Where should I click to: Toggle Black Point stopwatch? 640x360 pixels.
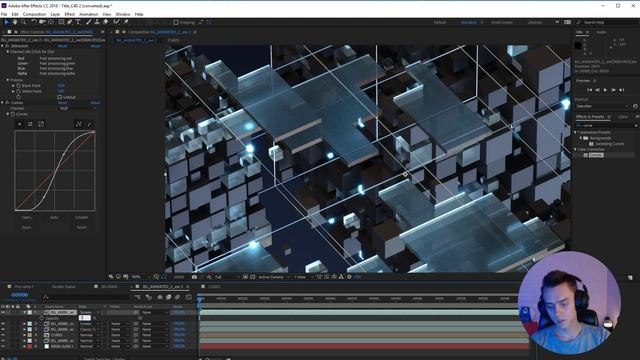(18, 86)
